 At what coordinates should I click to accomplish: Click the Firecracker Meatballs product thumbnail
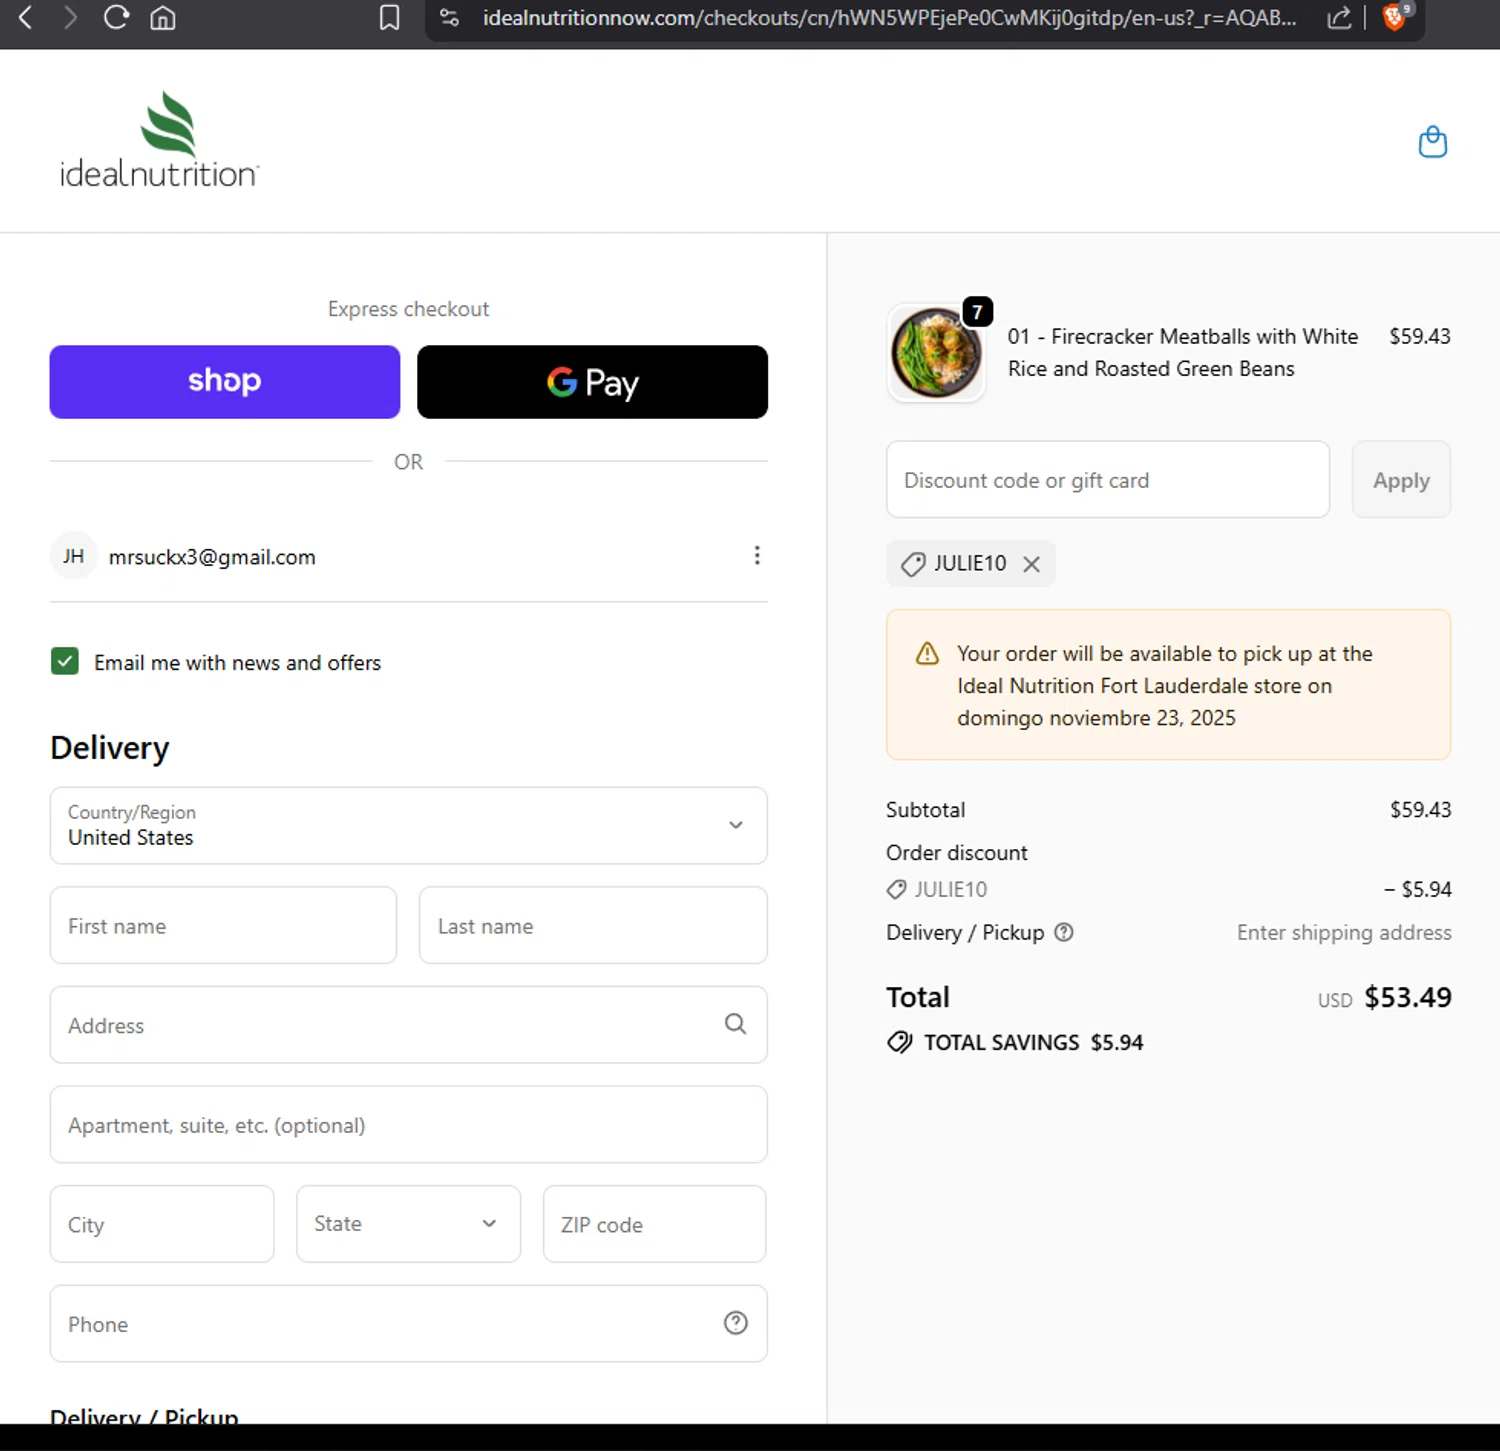tap(936, 352)
